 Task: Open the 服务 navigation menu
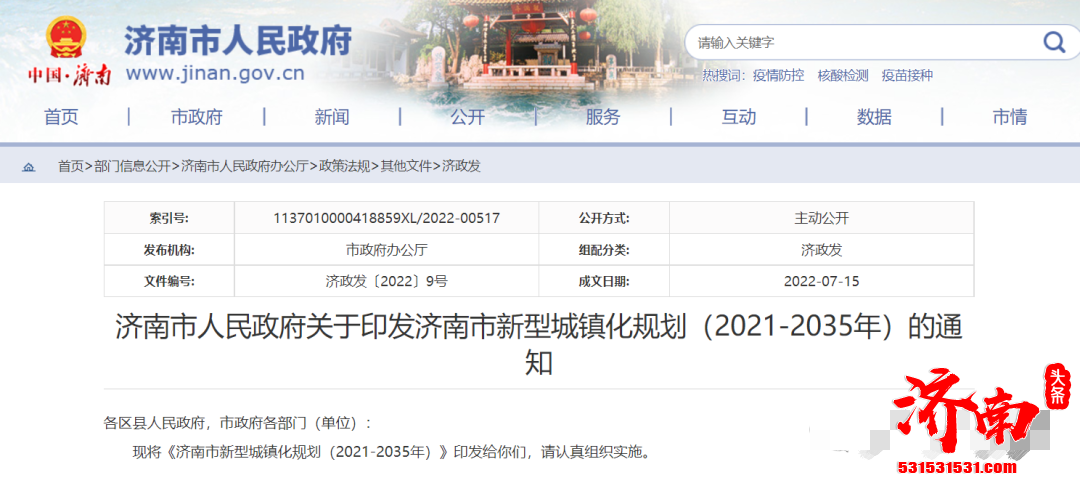603,117
